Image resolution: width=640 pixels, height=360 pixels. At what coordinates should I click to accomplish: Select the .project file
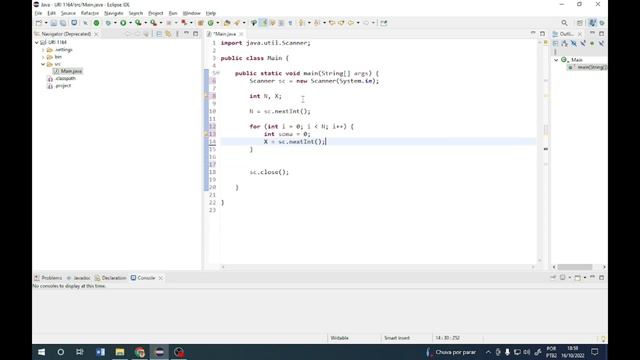[60, 86]
